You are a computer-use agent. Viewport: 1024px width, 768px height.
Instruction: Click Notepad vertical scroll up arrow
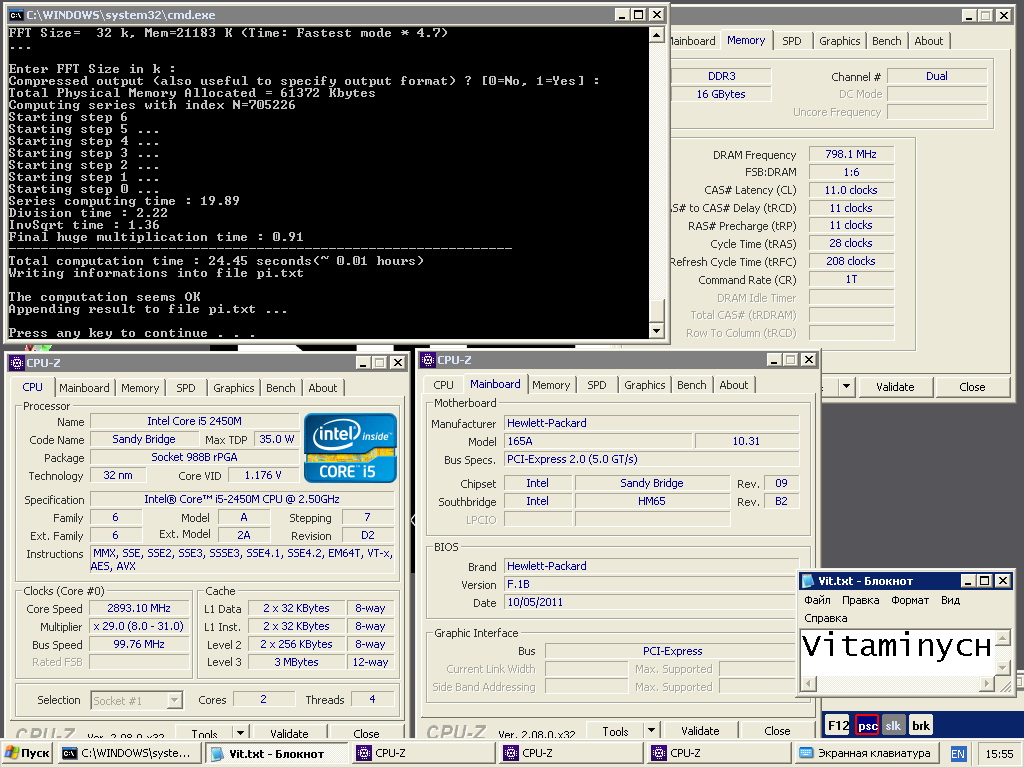1002,637
